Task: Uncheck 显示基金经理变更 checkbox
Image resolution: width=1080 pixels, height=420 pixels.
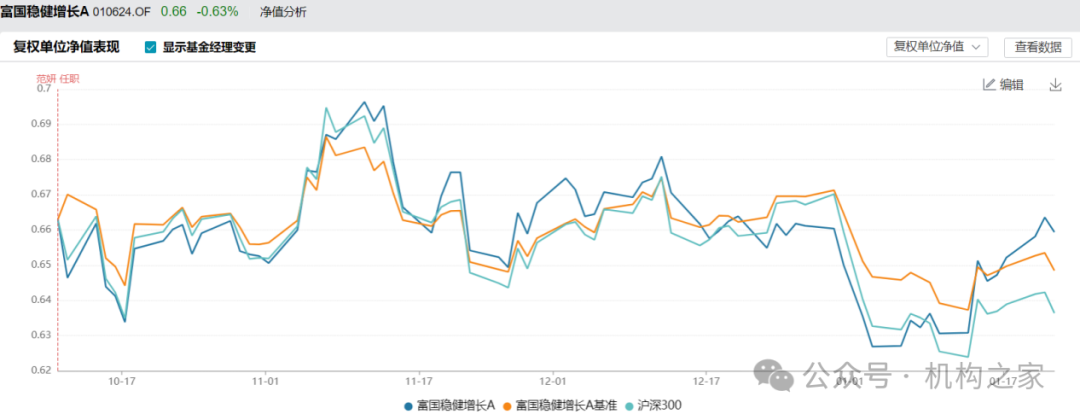Action: [150, 48]
